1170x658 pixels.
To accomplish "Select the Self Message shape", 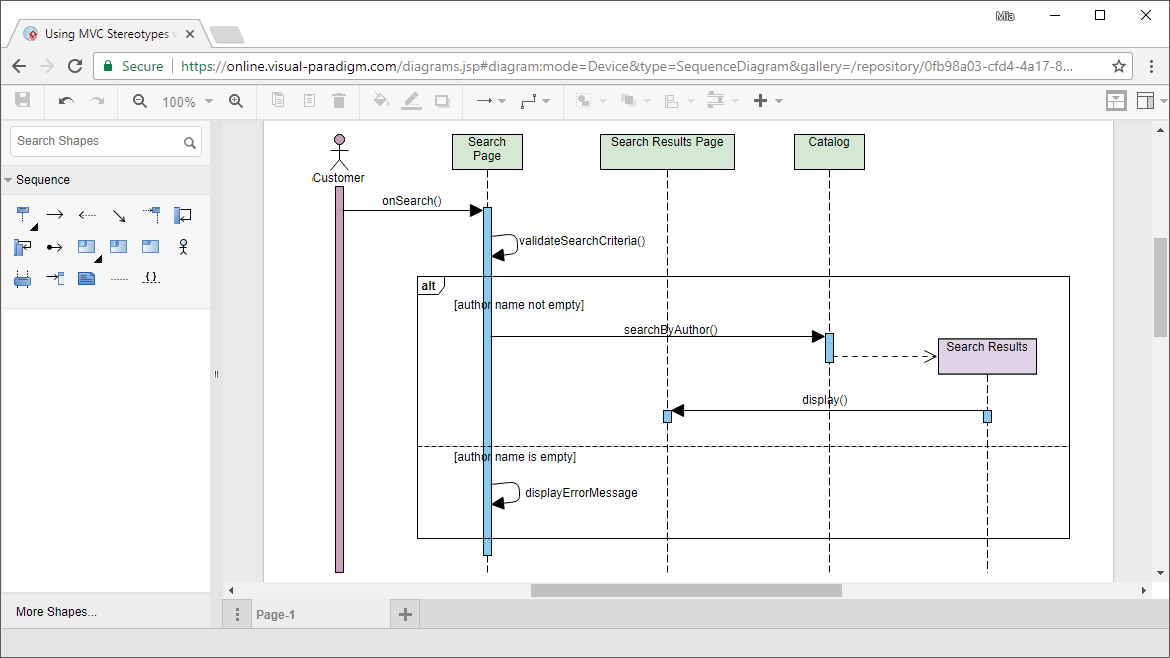I will [x=183, y=216].
